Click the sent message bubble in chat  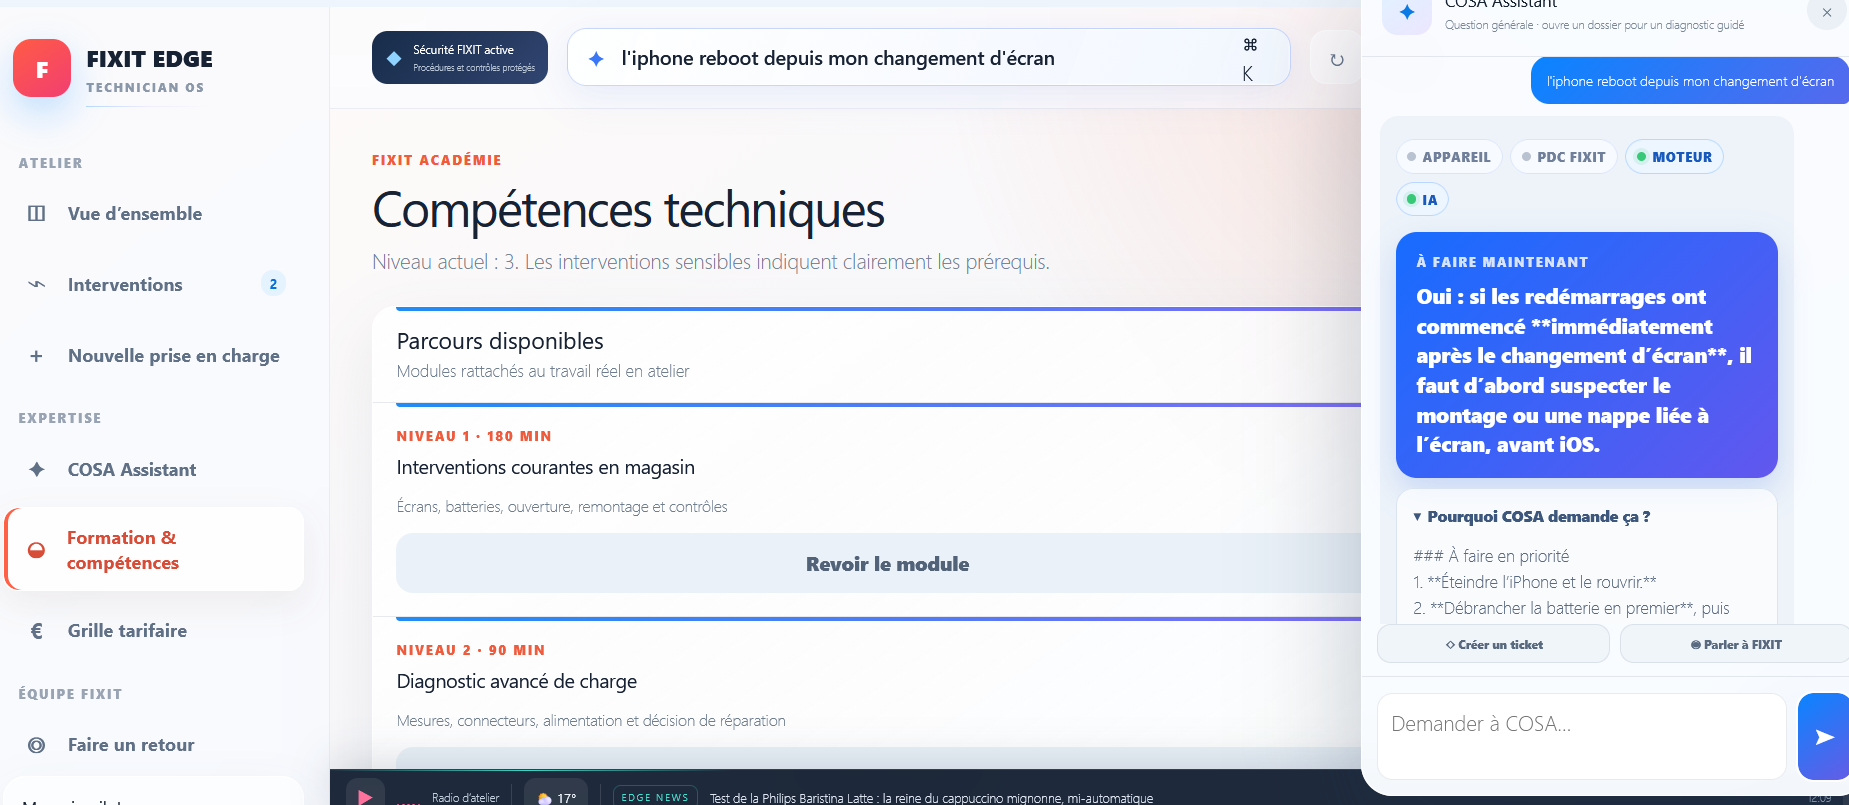[1690, 81]
